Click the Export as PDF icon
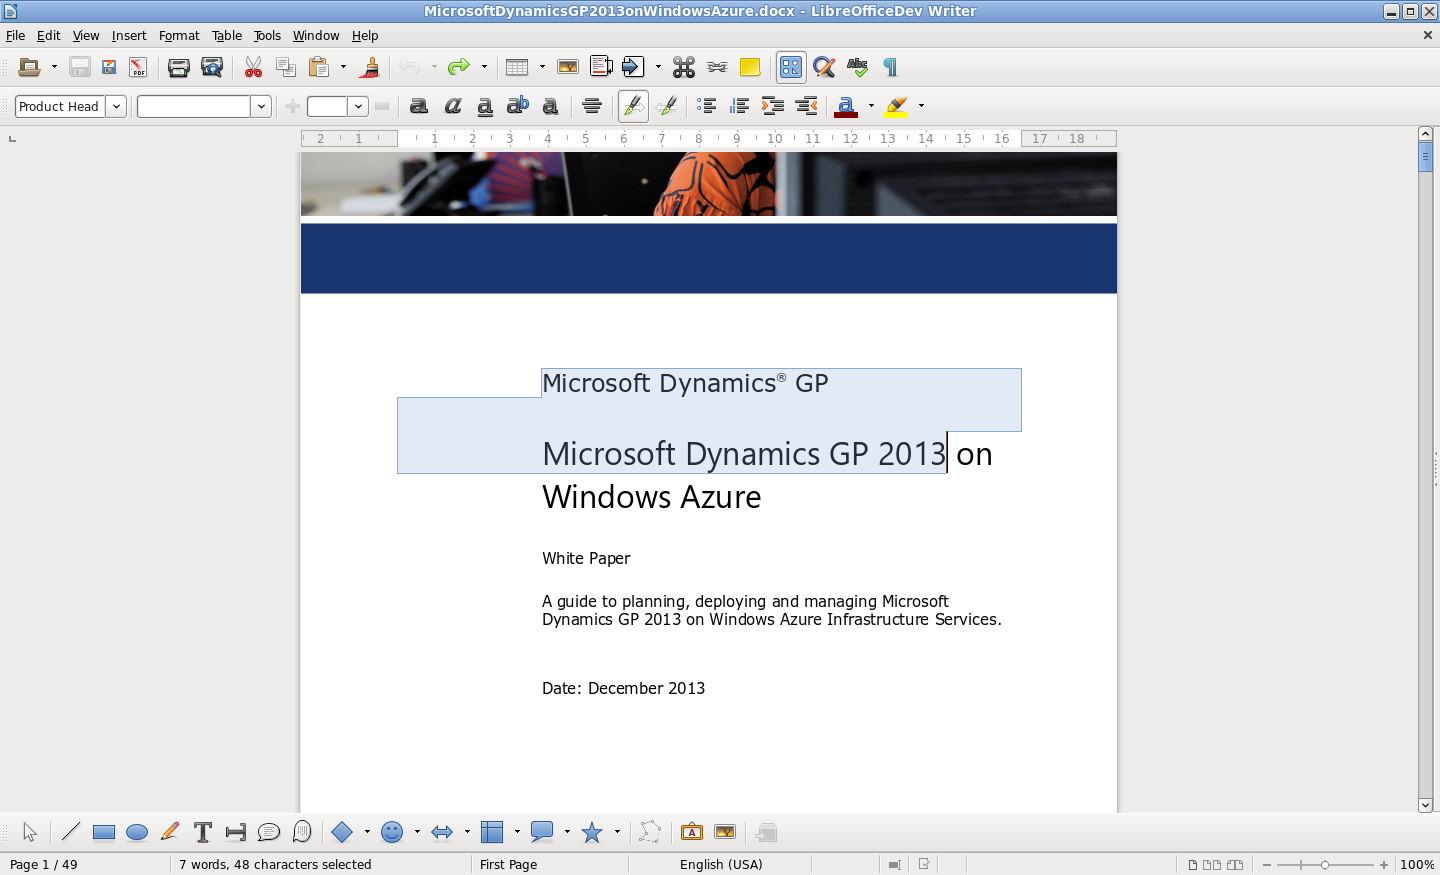This screenshot has width=1440, height=875. pos(138,68)
